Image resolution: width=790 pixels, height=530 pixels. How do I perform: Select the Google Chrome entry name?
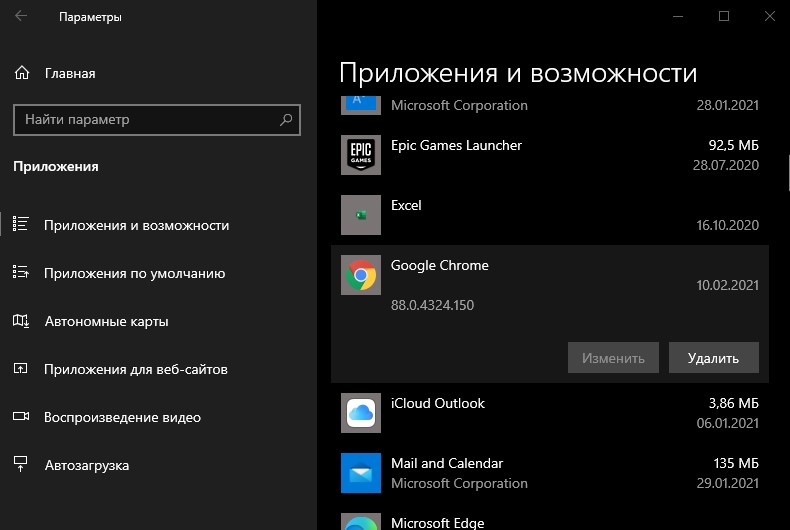coord(440,266)
